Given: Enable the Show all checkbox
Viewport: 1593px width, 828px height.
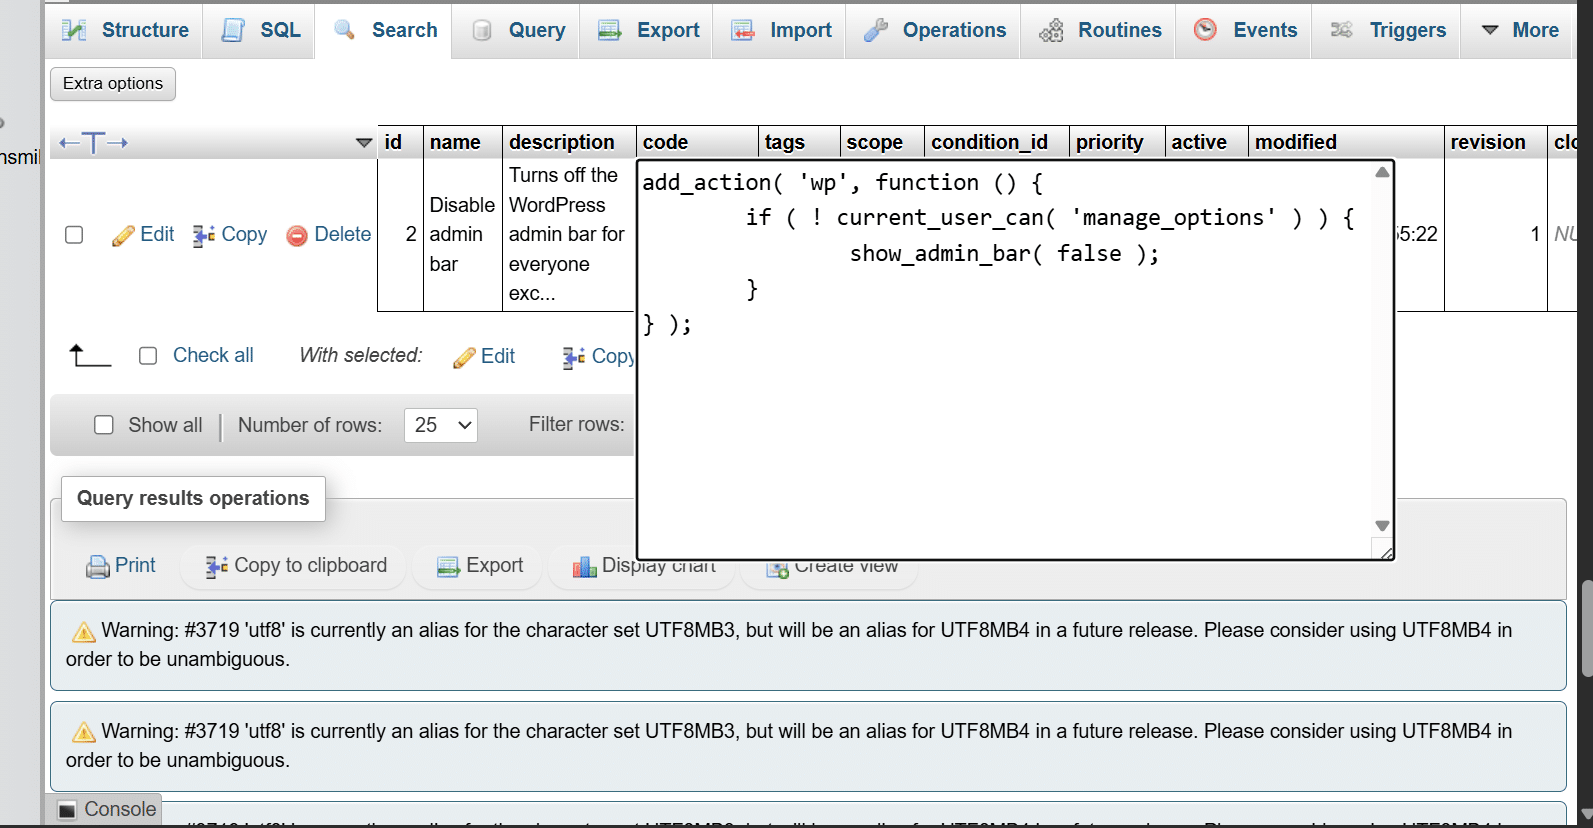Looking at the screenshot, I should (104, 425).
